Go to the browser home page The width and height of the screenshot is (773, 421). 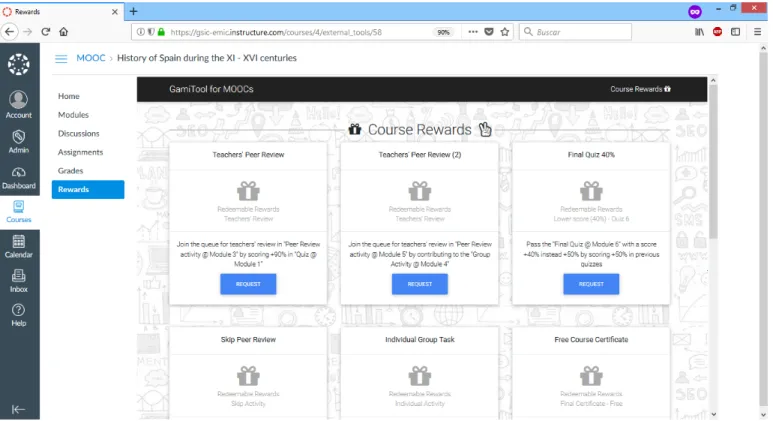click(64, 32)
